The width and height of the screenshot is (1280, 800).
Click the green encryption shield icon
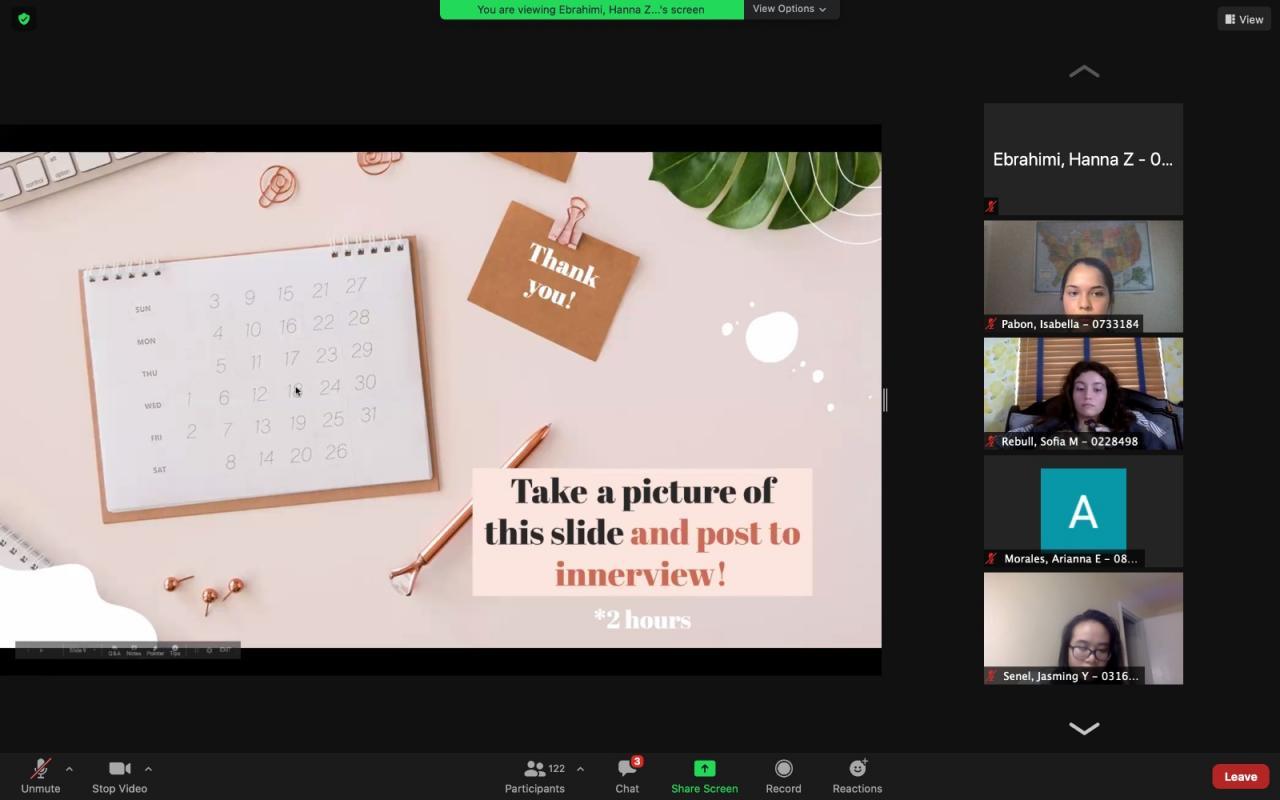[x=24, y=18]
